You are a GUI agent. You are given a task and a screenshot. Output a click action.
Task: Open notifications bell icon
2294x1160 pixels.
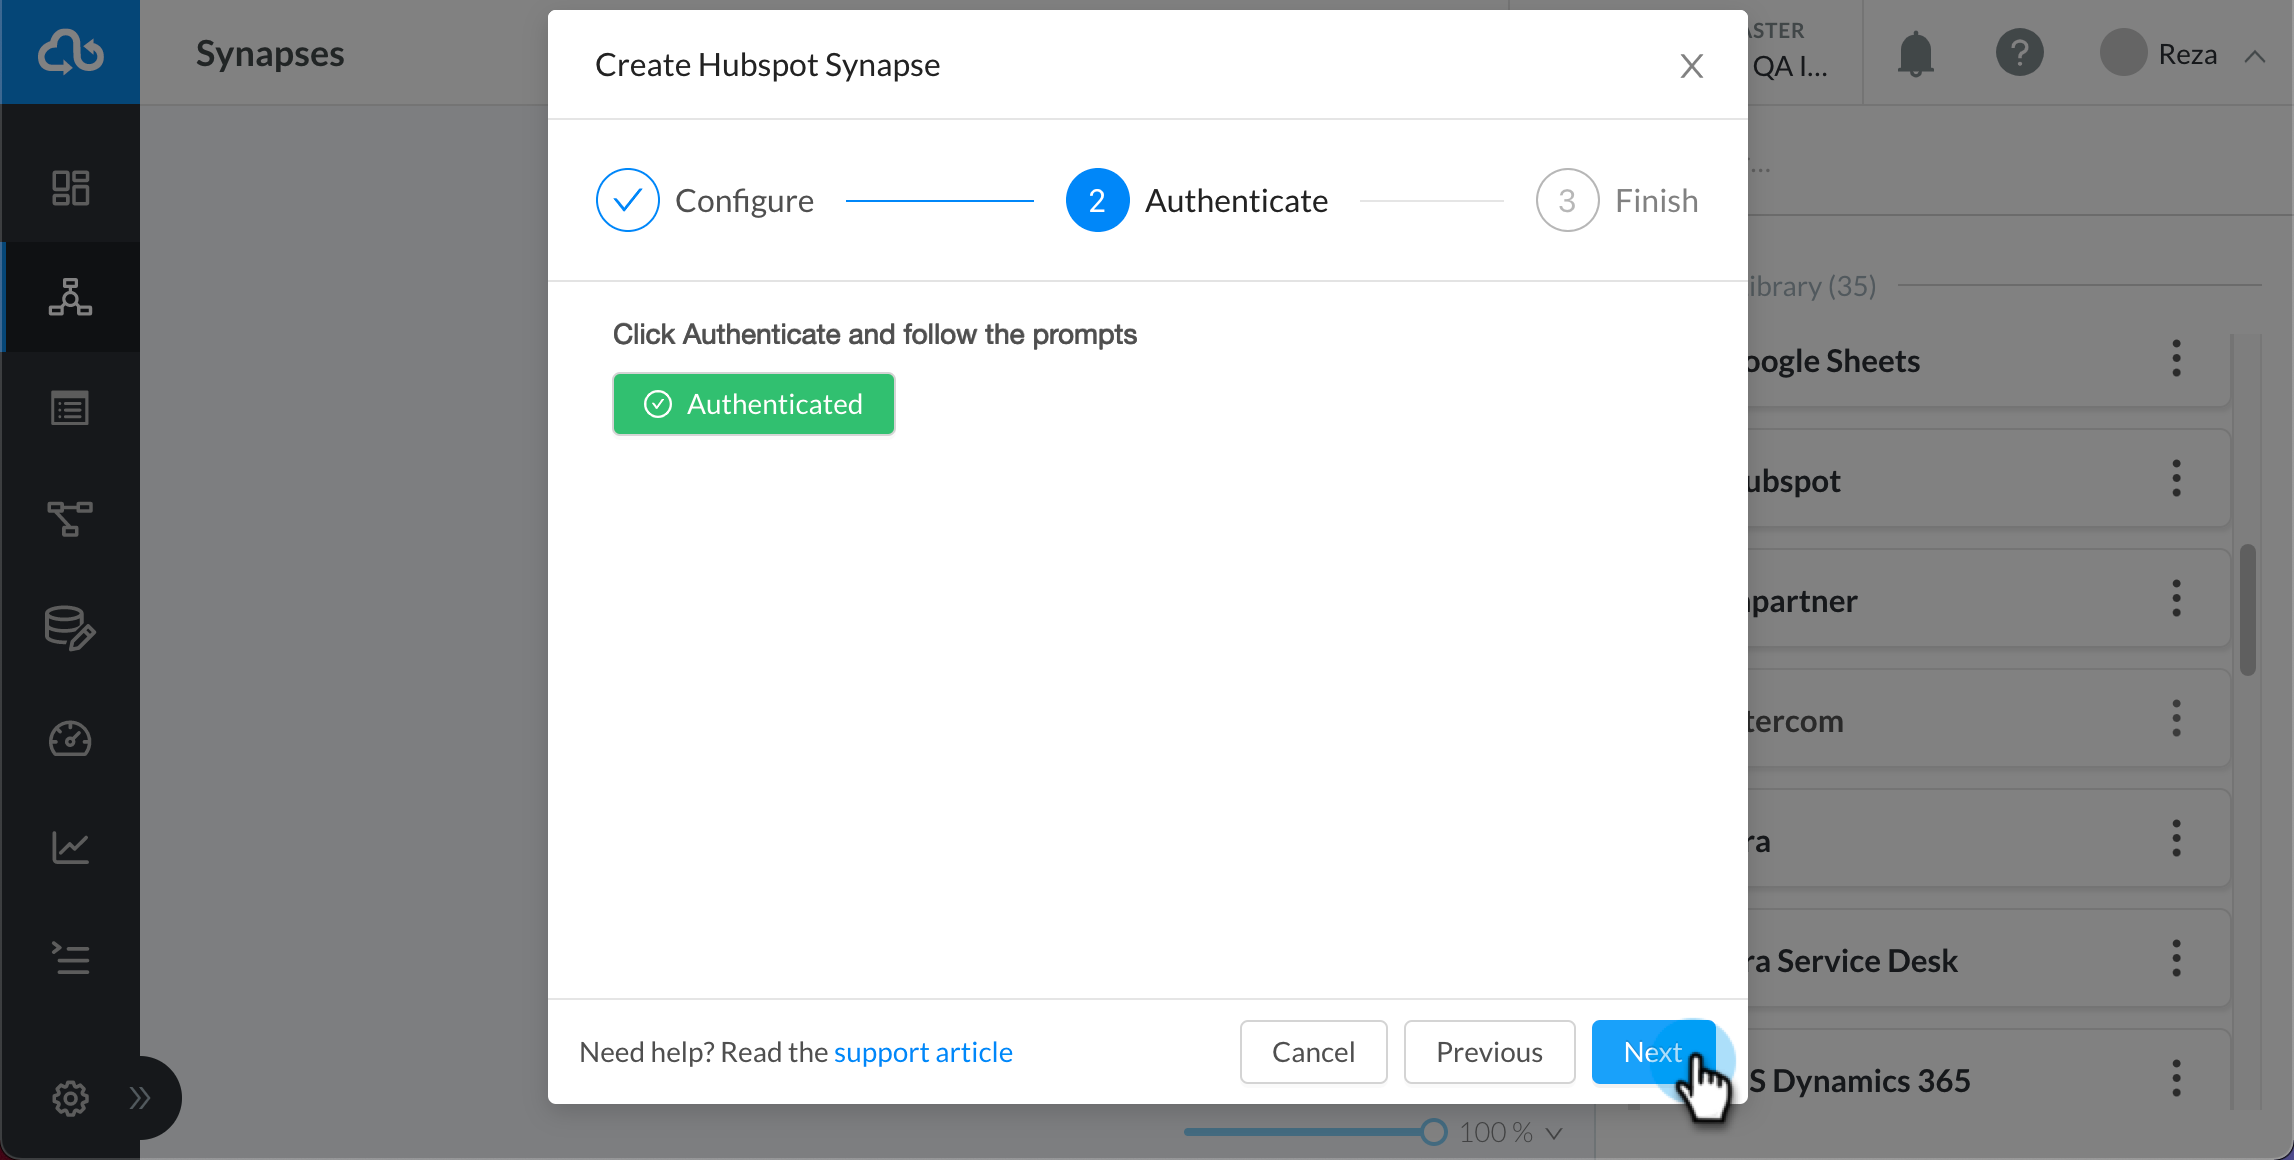(1916, 53)
